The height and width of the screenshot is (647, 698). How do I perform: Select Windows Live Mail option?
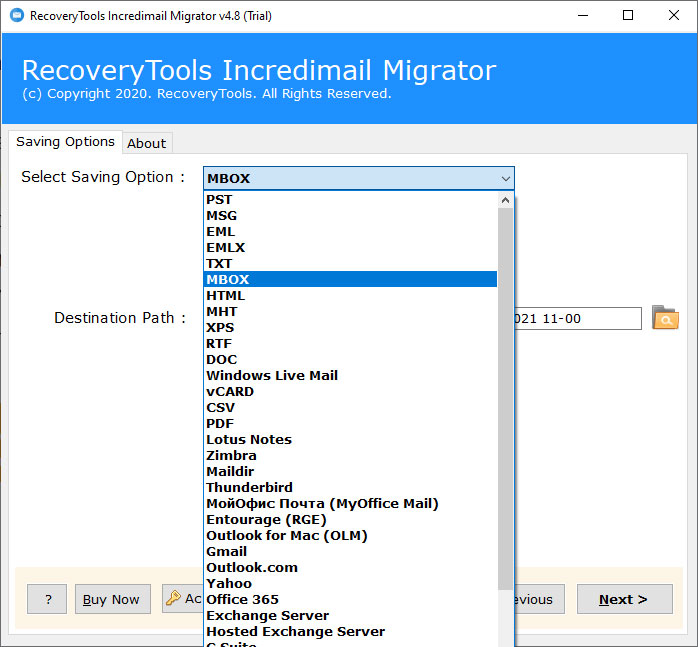point(350,375)
